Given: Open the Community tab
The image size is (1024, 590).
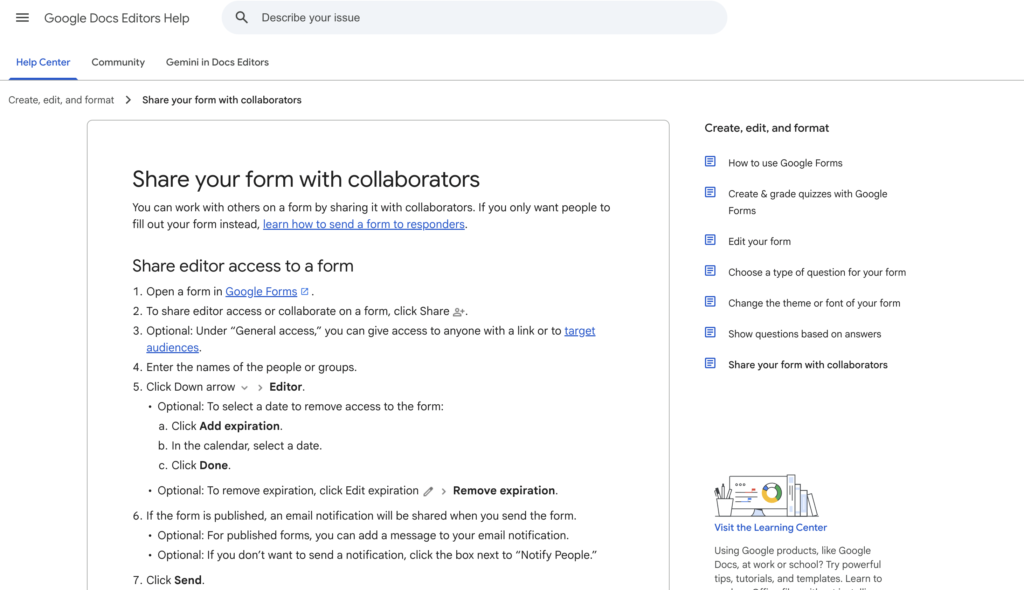Looking at the screenshot, I should [x=118, y=62].
